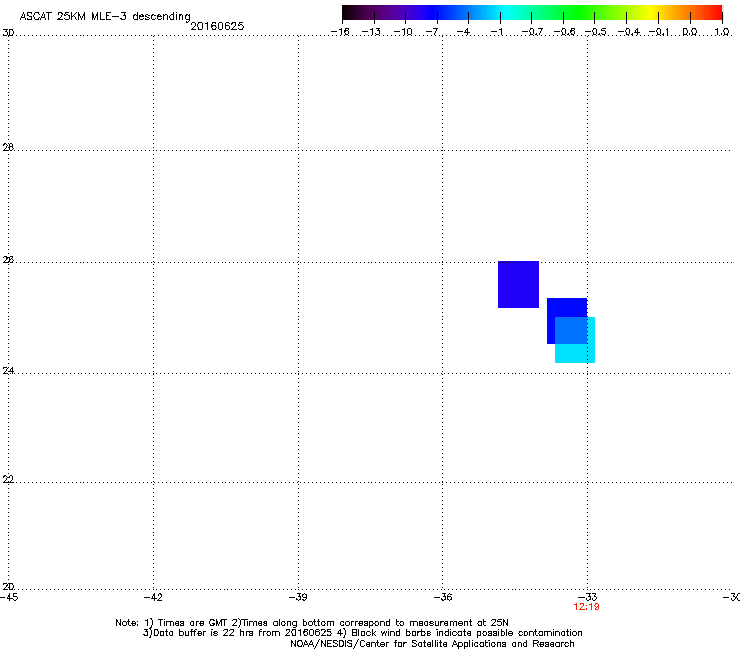Click the -0.6 label on the color scale
Image resolution: width=740 pixels, height=650 pixels.
tap(564, 32)
